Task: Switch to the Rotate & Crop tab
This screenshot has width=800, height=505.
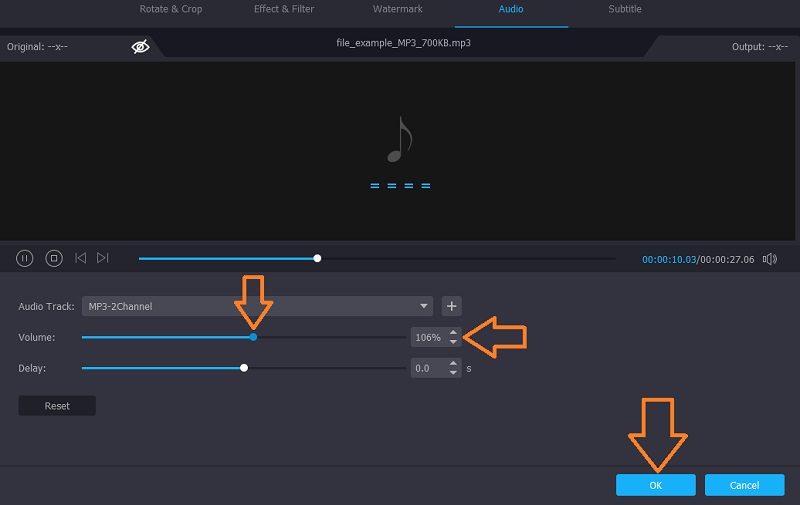Action: click(169, 9)
